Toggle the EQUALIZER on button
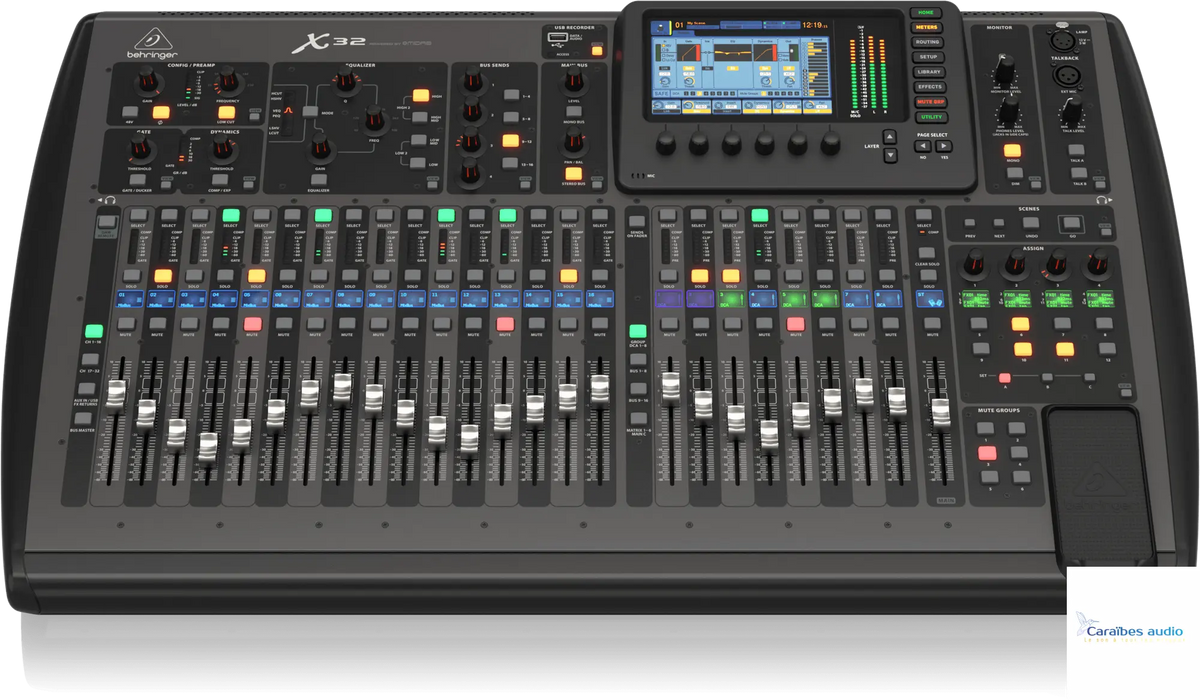This screenshot has width=1200, height=700. pos(320,178)
